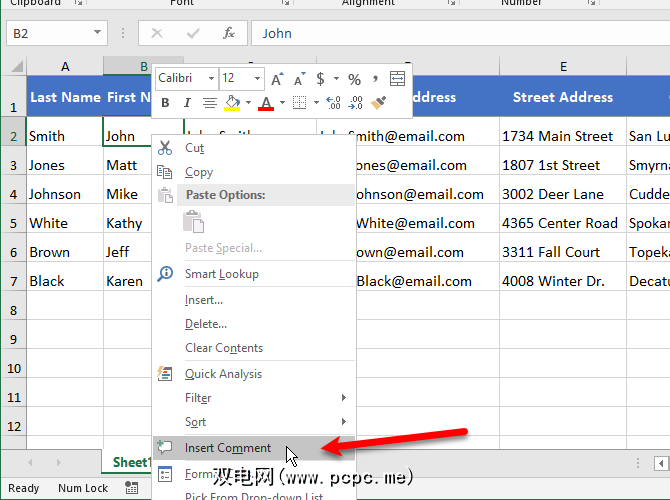
Task: Click the Format Painter brush icon
Action: coord(378,103)
